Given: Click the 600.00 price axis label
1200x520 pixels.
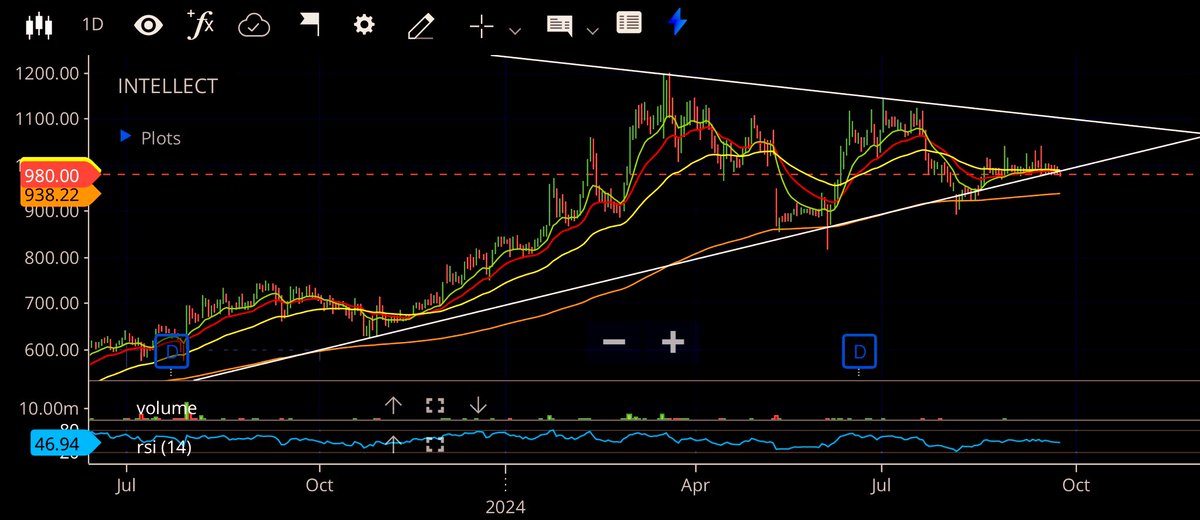Looking at the screenshot, I should (52, 349).
